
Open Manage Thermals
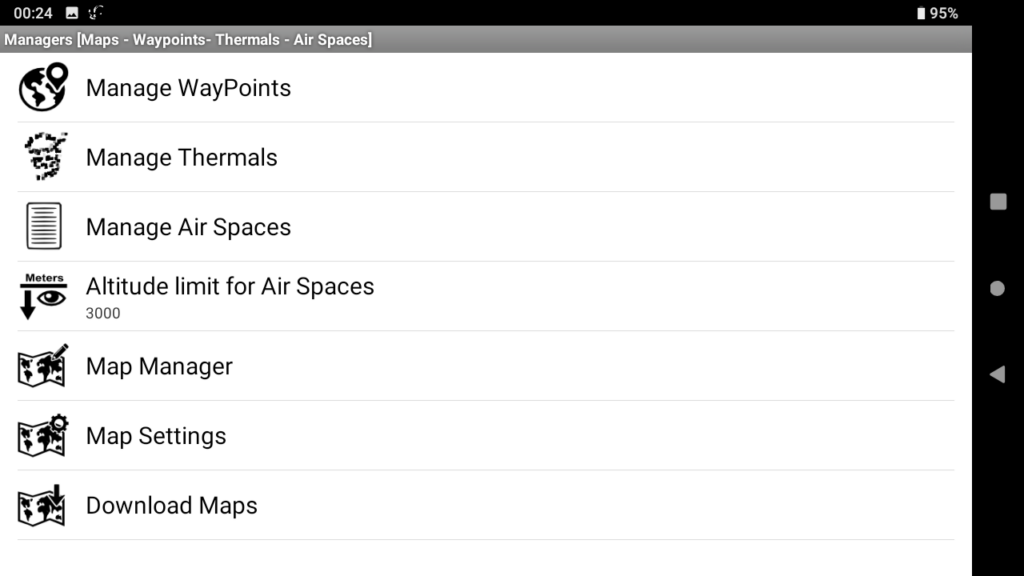click(485, 157)
